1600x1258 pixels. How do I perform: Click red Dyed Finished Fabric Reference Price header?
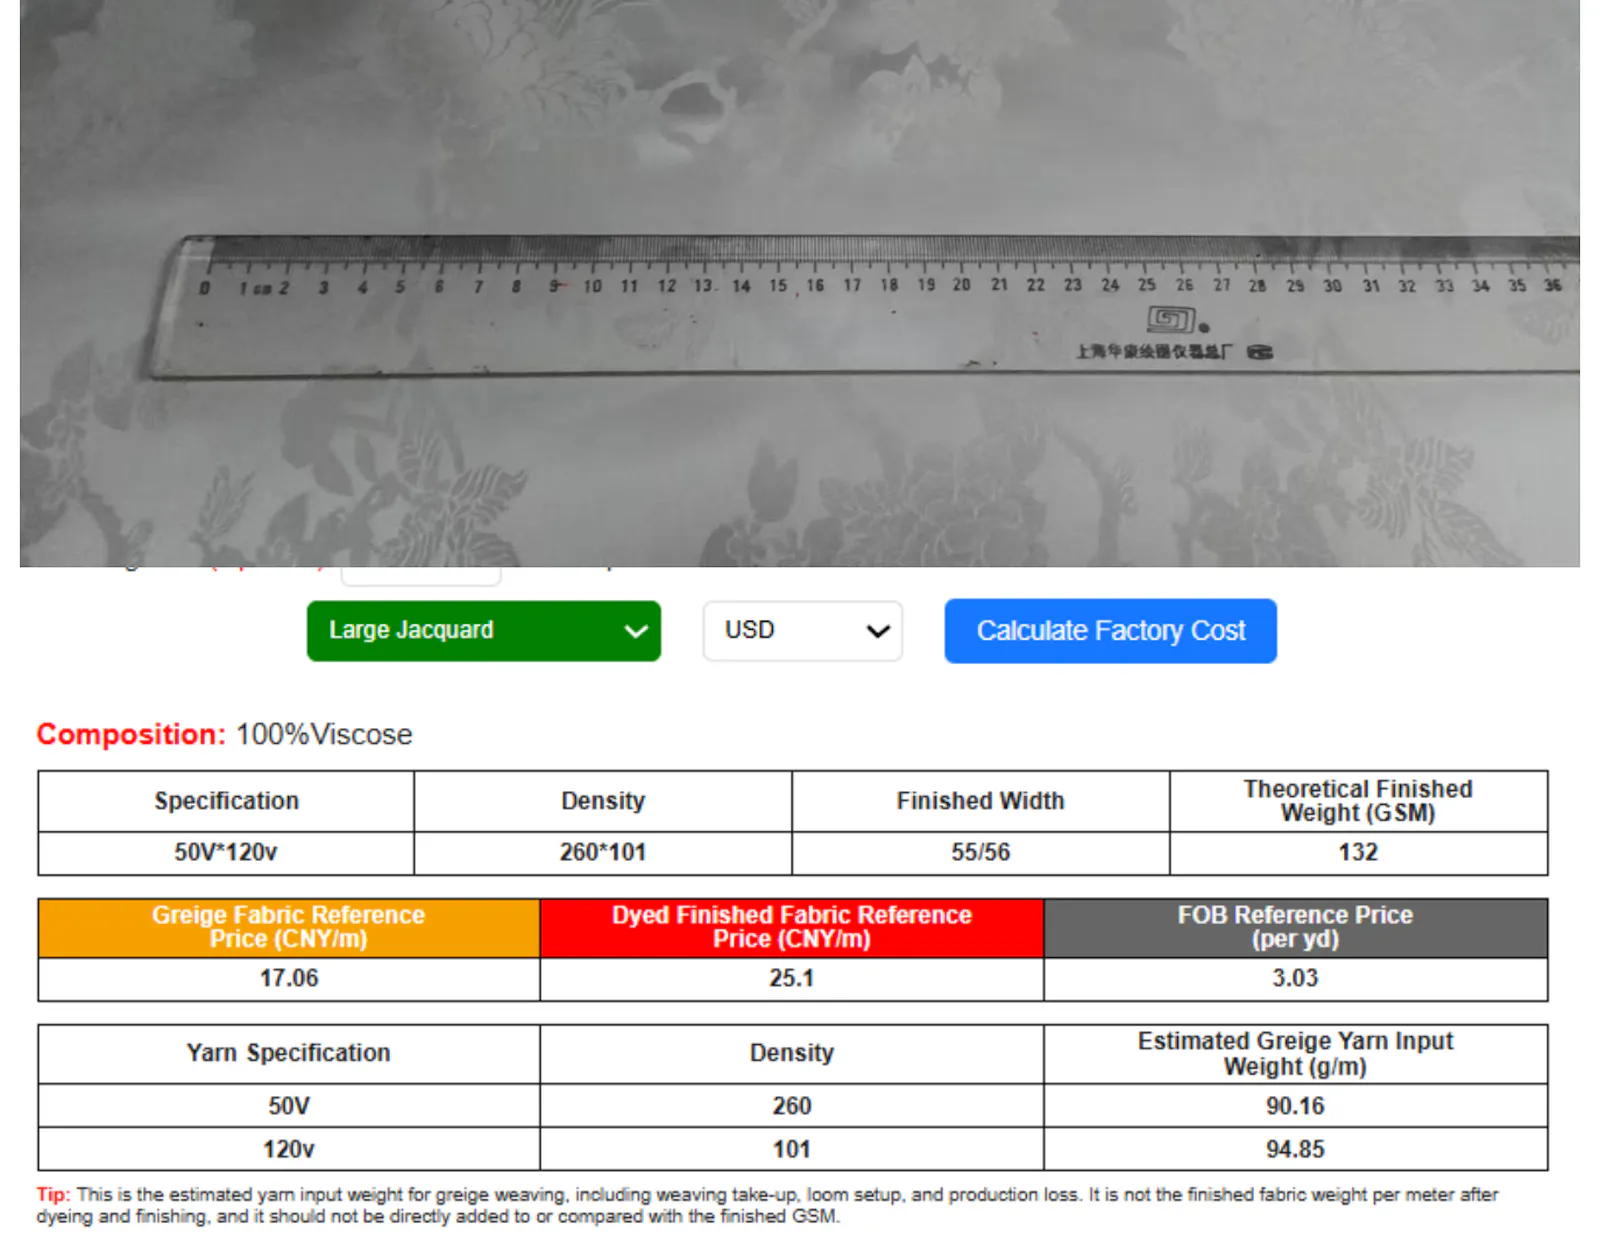(792, 928)
